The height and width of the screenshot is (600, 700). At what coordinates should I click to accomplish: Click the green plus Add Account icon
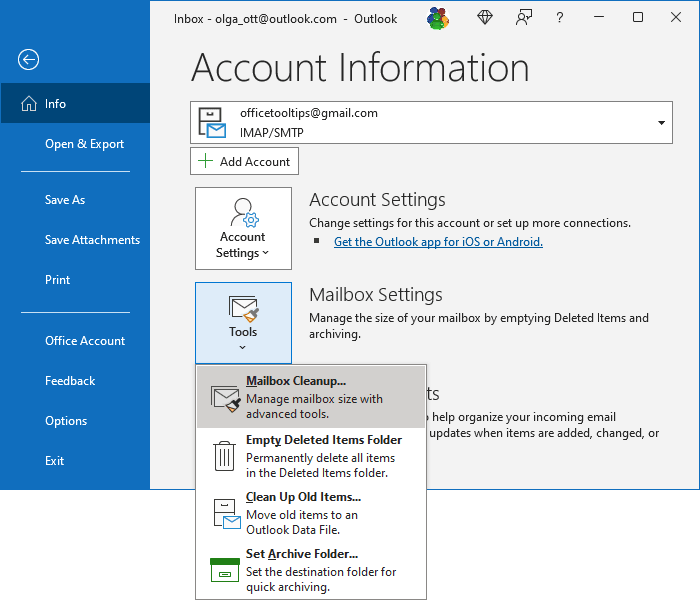205,161
